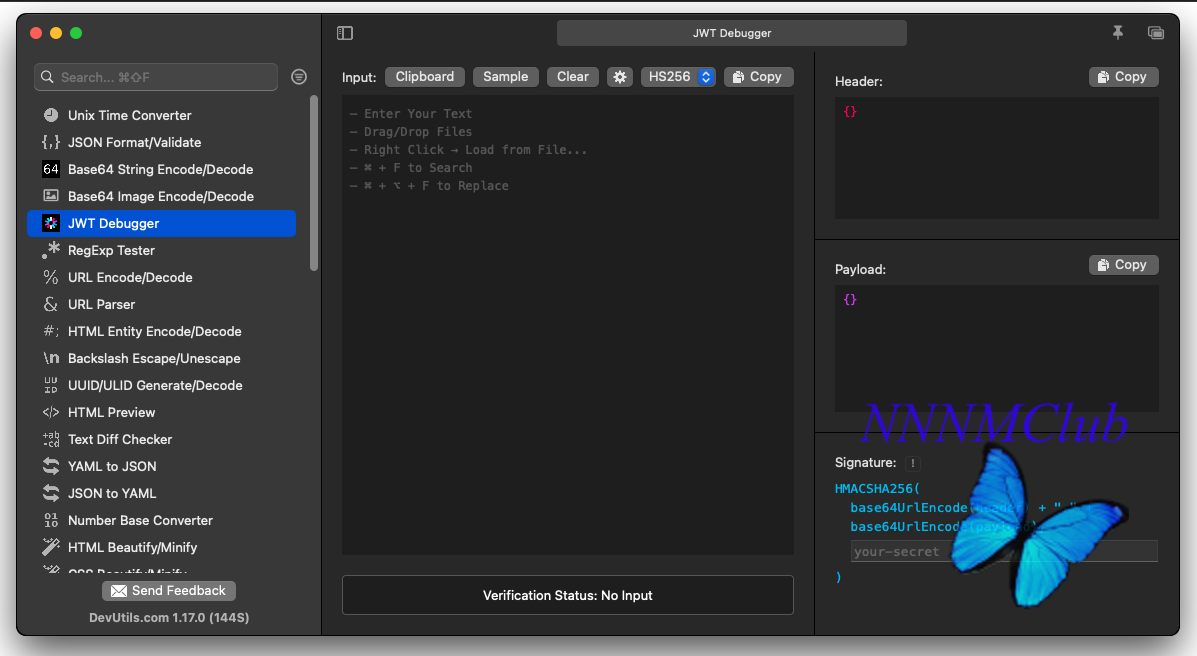Viewport: 1197px width, 656px height.
Task: Click the sidebar filter icon next to search
Action: (x=299, y=77)
